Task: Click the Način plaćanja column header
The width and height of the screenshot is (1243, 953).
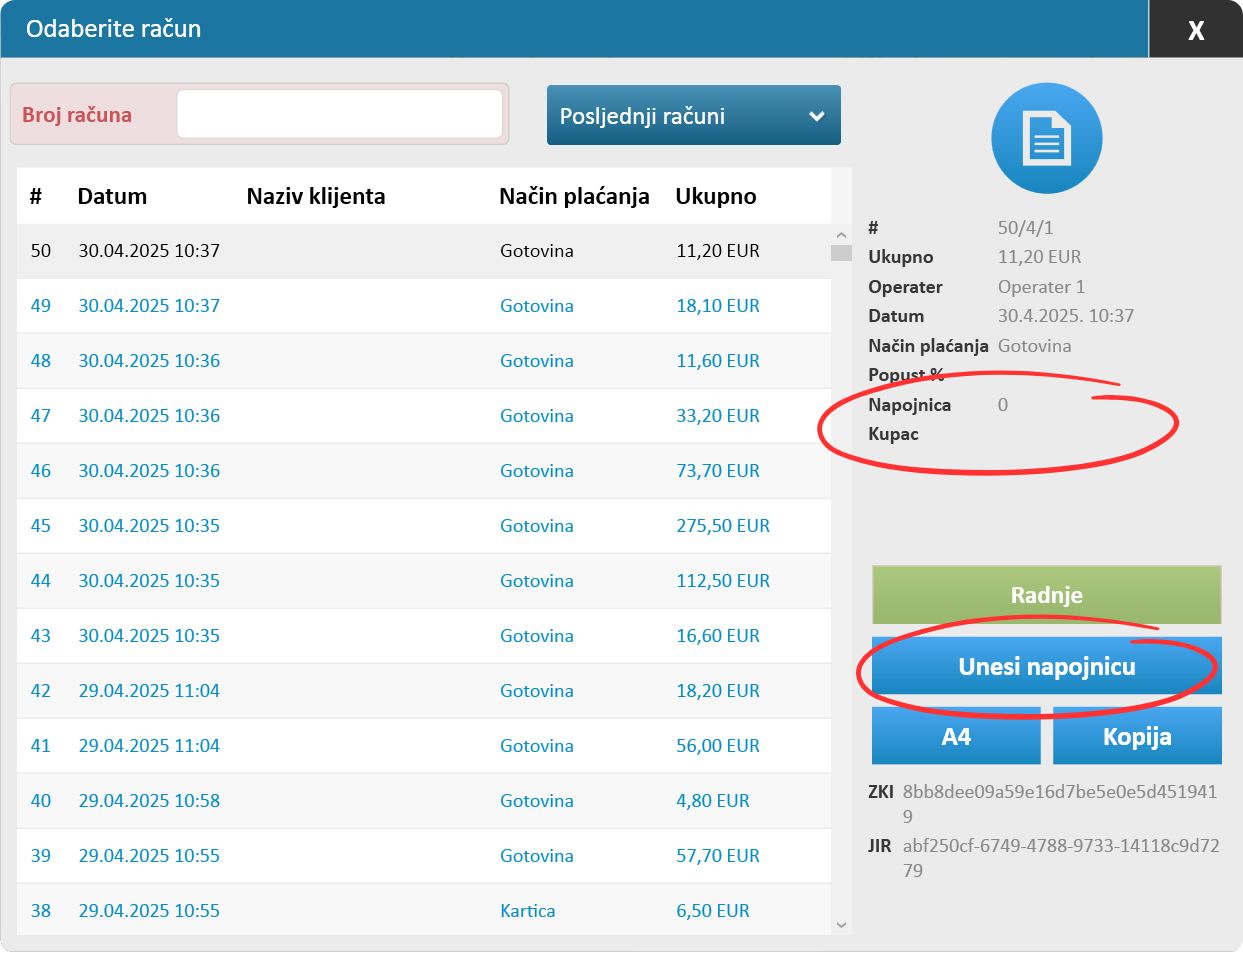Action: (574, 196)
